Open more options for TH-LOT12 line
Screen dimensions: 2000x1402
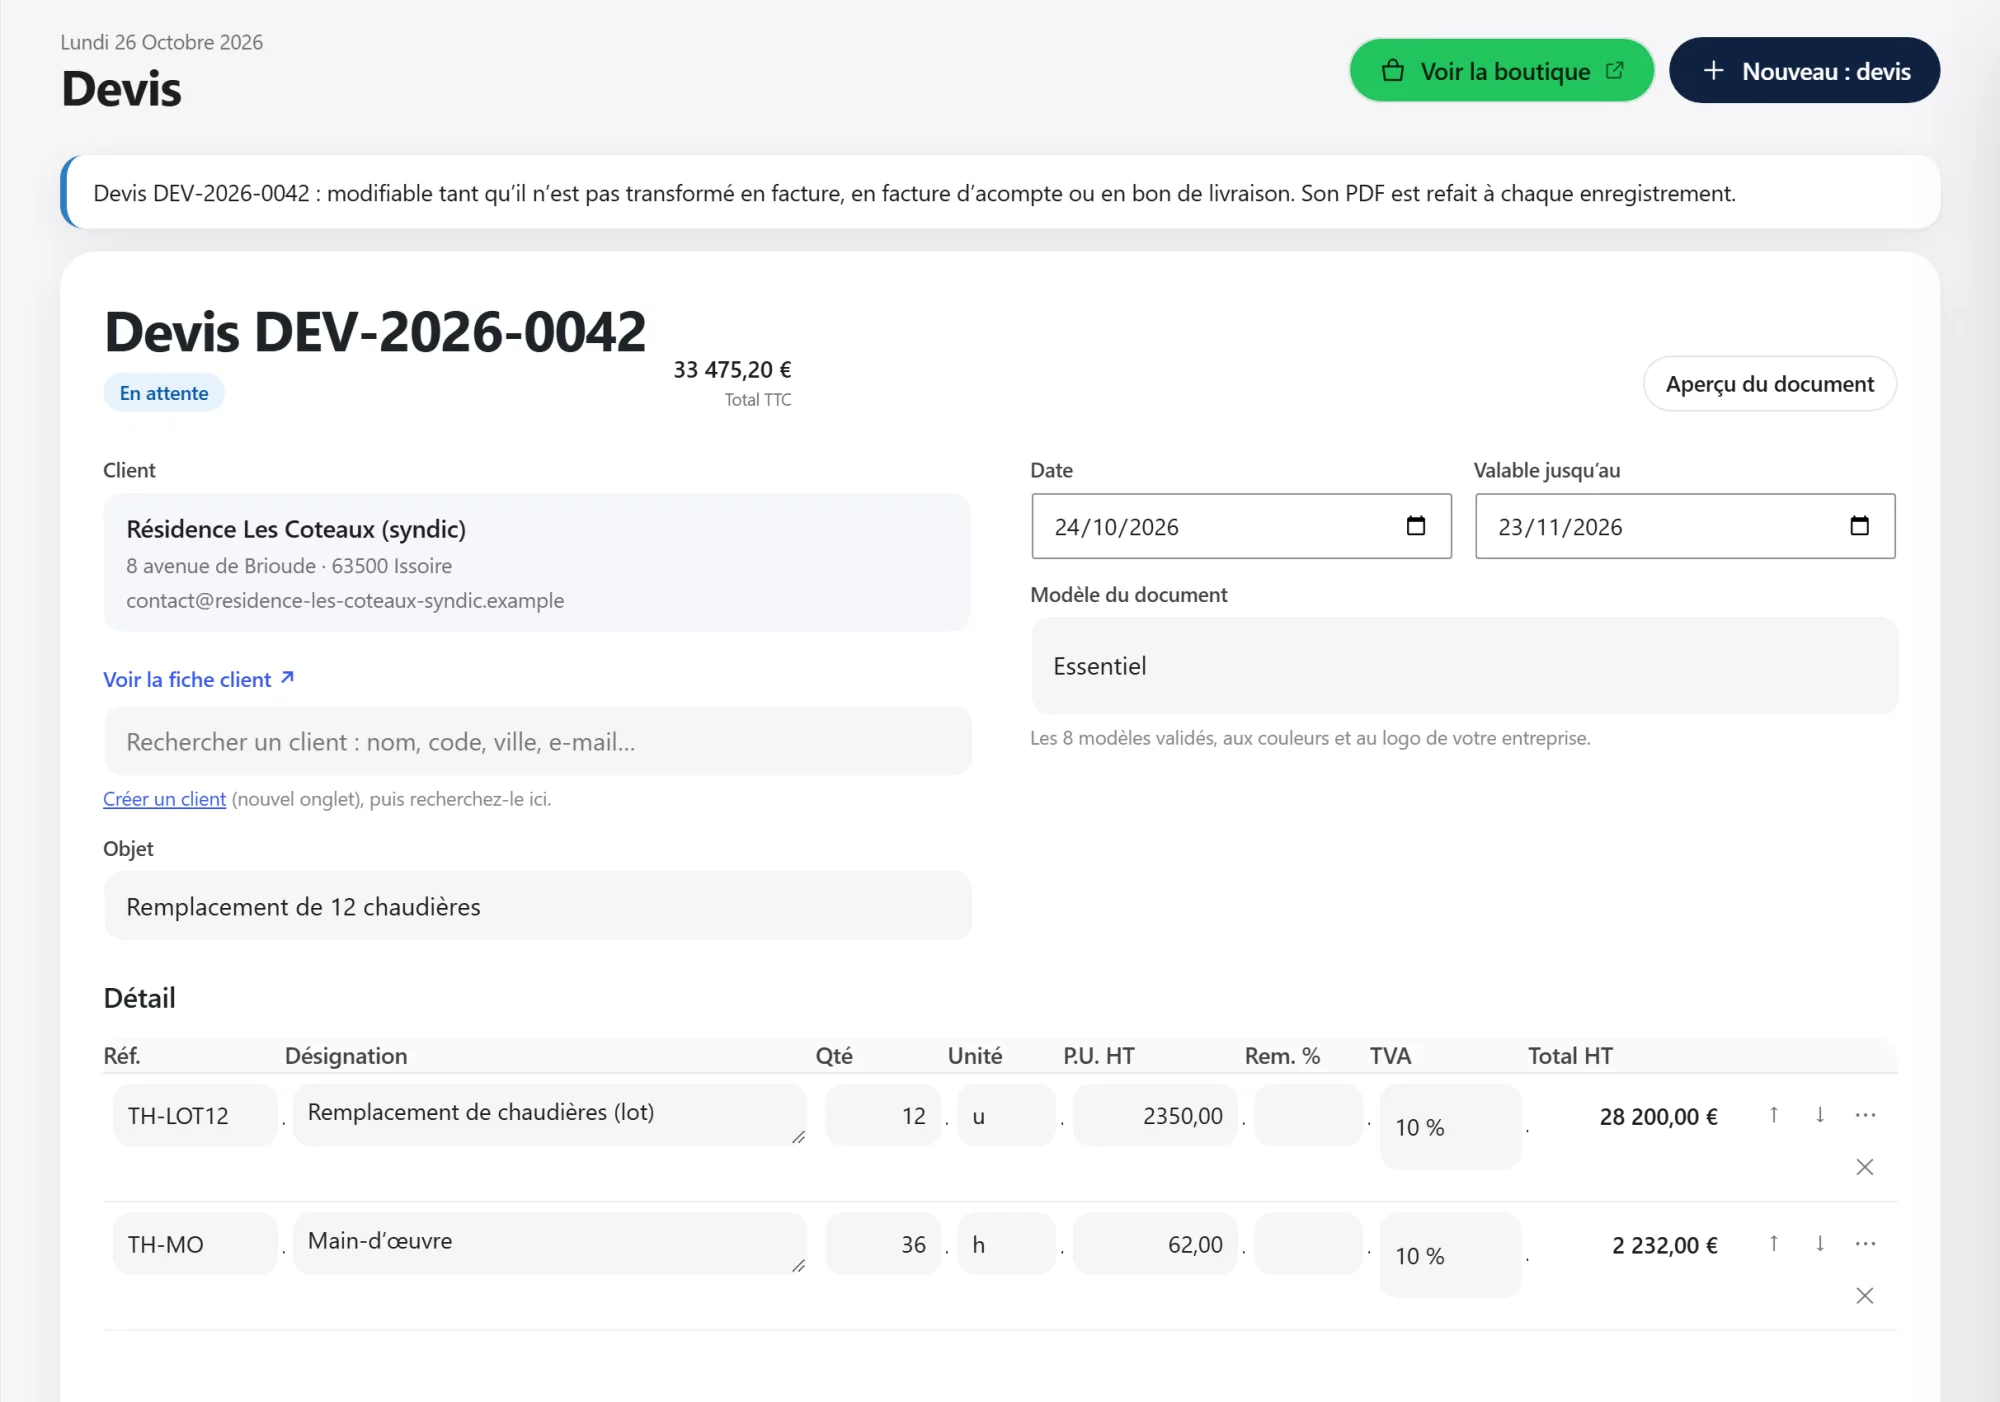(1865, 1115)
